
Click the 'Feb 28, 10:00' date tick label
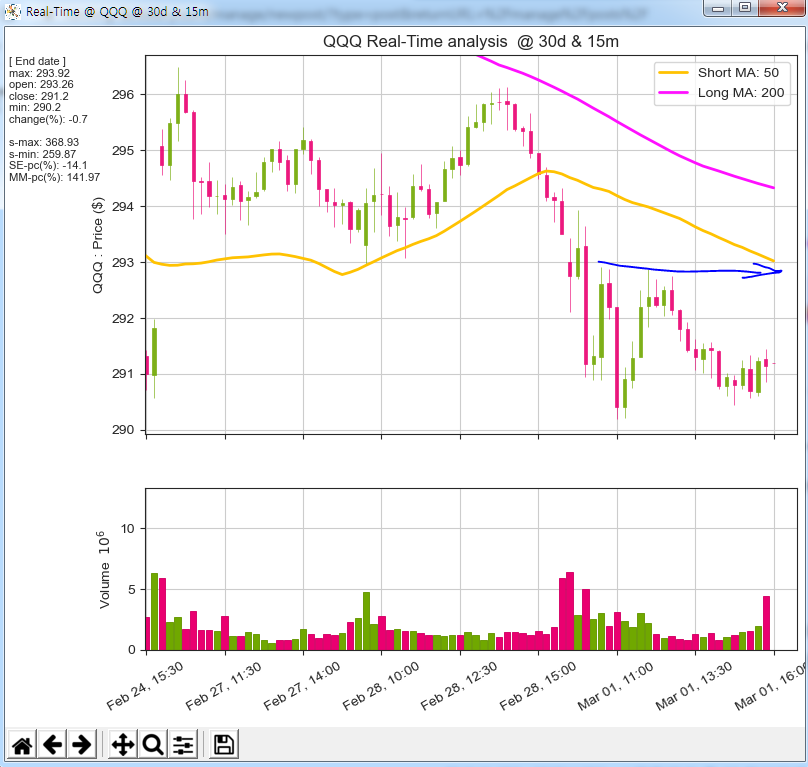pos(380,687)
